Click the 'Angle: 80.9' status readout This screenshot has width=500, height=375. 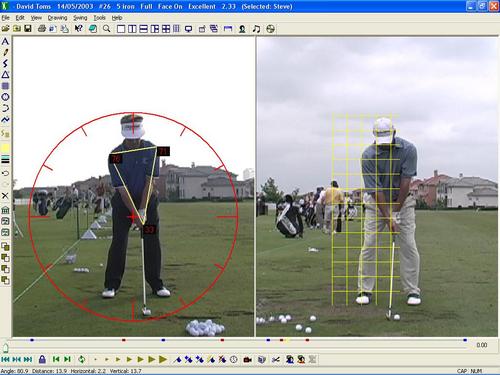(x=14, y=371)
